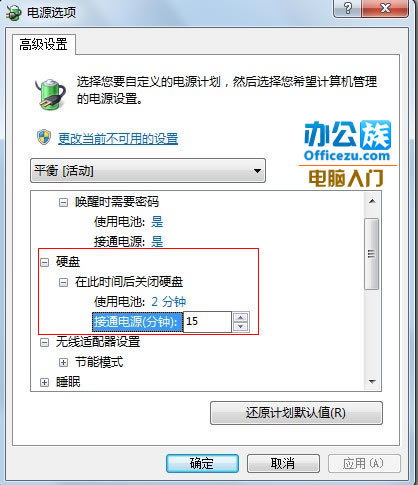Click 还原计划默认值(R) button
This screenshot has width=418, height=485.
(296, 413)
